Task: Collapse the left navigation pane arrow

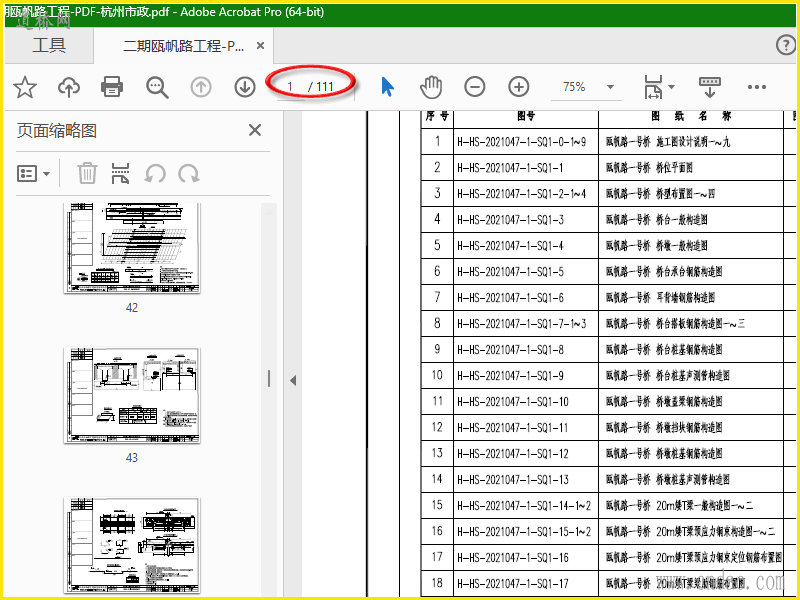Action: pos(293,381)
